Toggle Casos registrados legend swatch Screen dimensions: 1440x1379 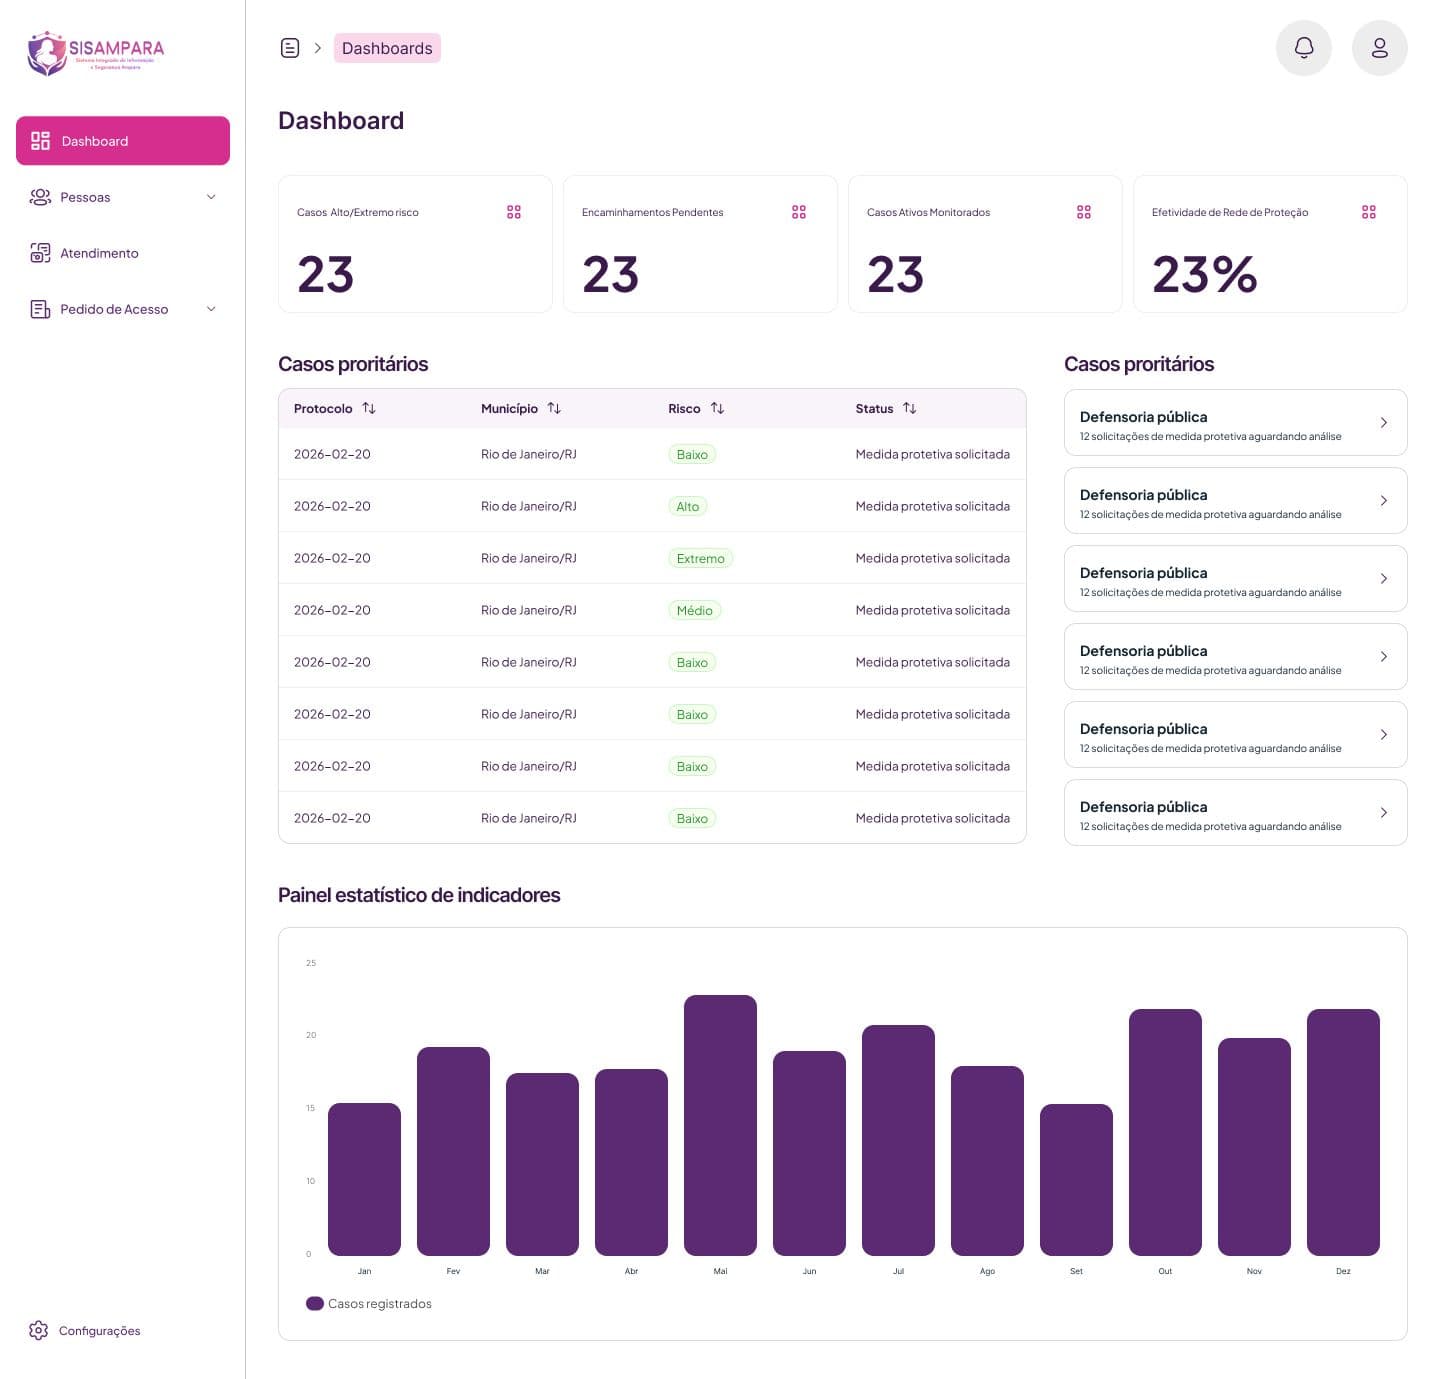[x=315, y=1303]
